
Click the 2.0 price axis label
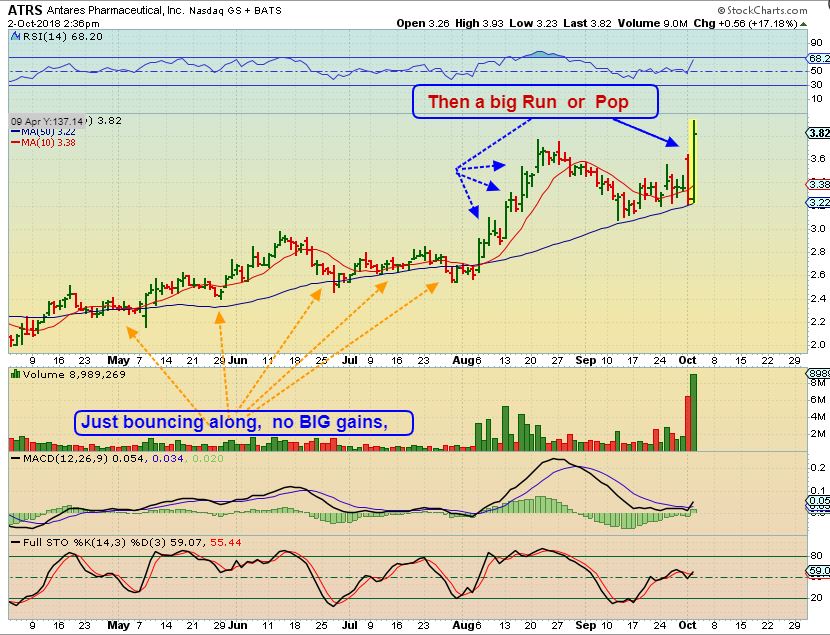(x=818, y=344)
